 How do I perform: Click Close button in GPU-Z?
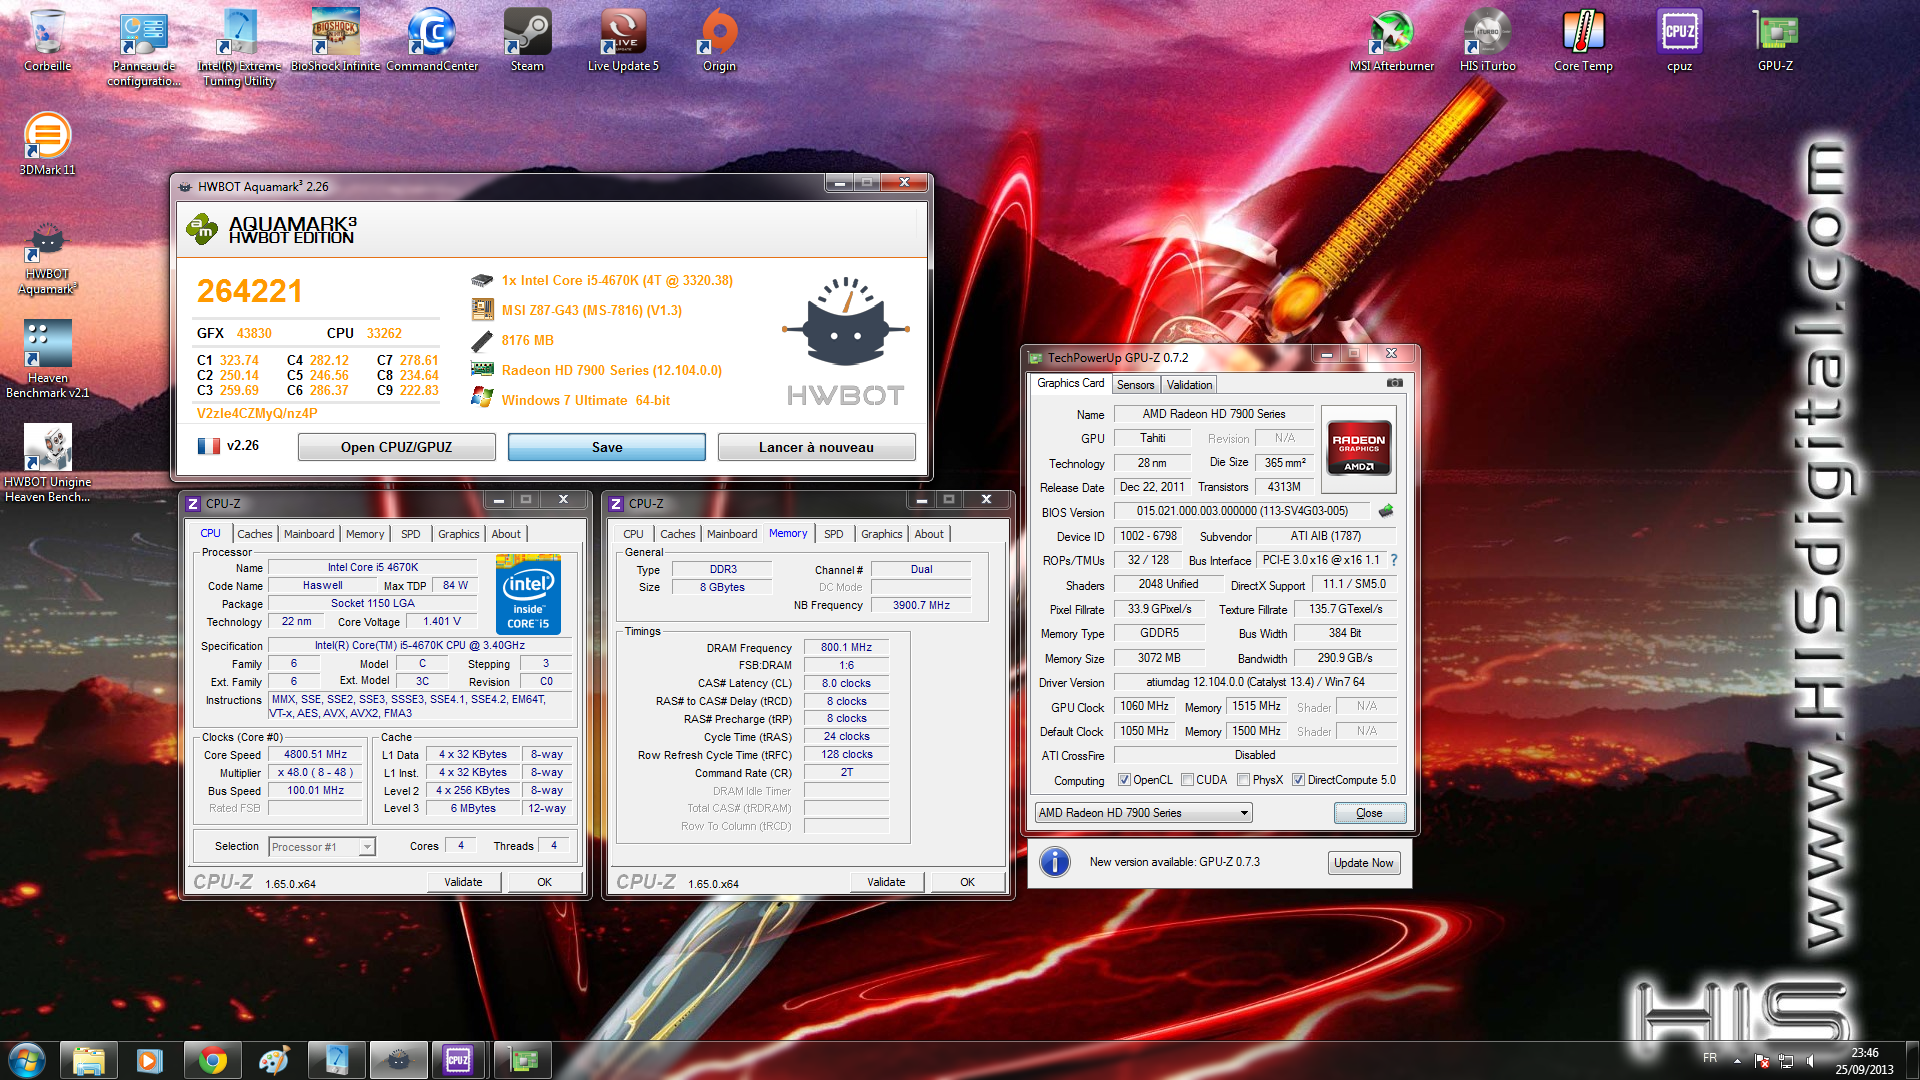[x=1369, y=813]
